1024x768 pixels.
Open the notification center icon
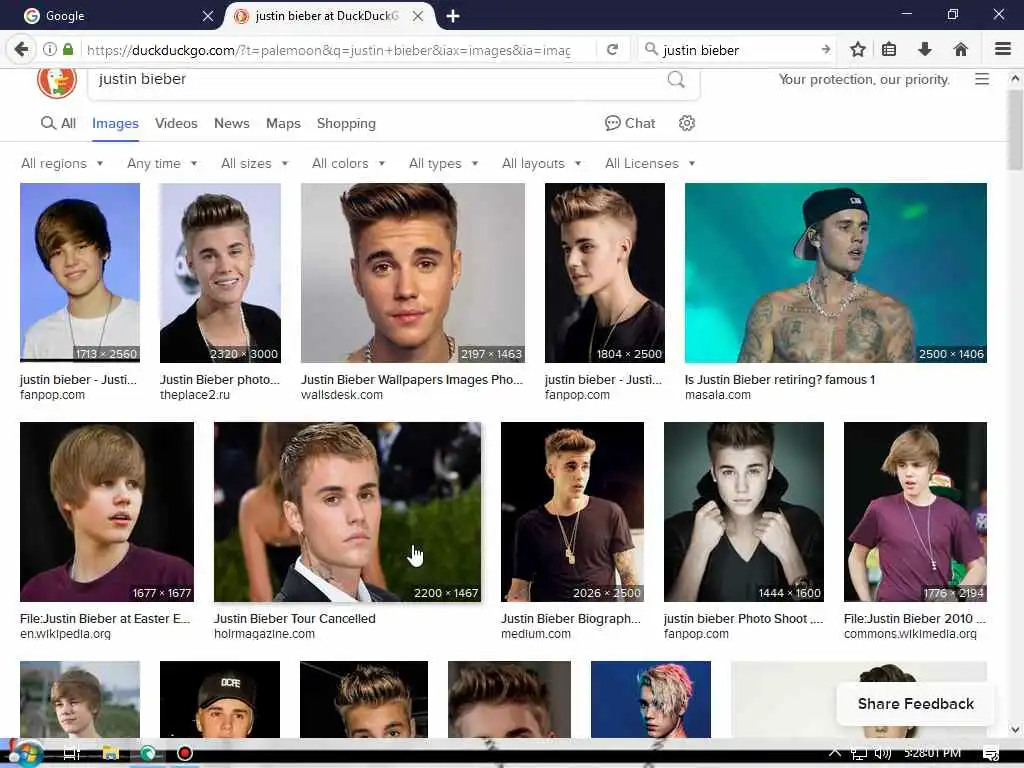pos(991,754)
